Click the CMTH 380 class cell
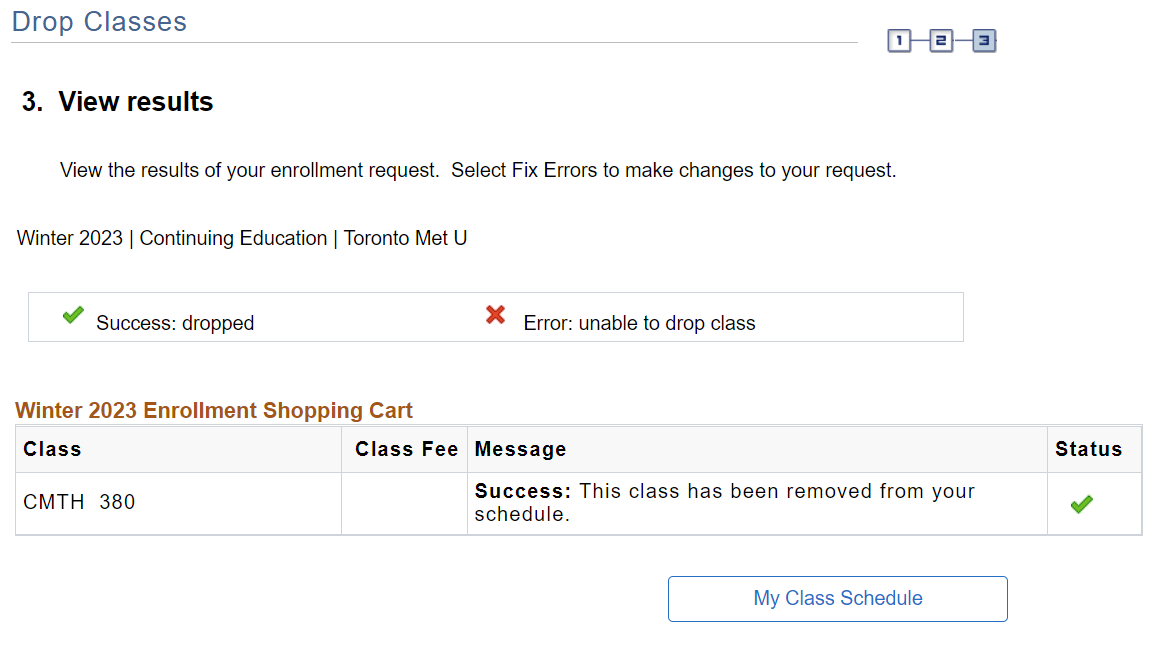1171x647 pixels. click(79, 503)
